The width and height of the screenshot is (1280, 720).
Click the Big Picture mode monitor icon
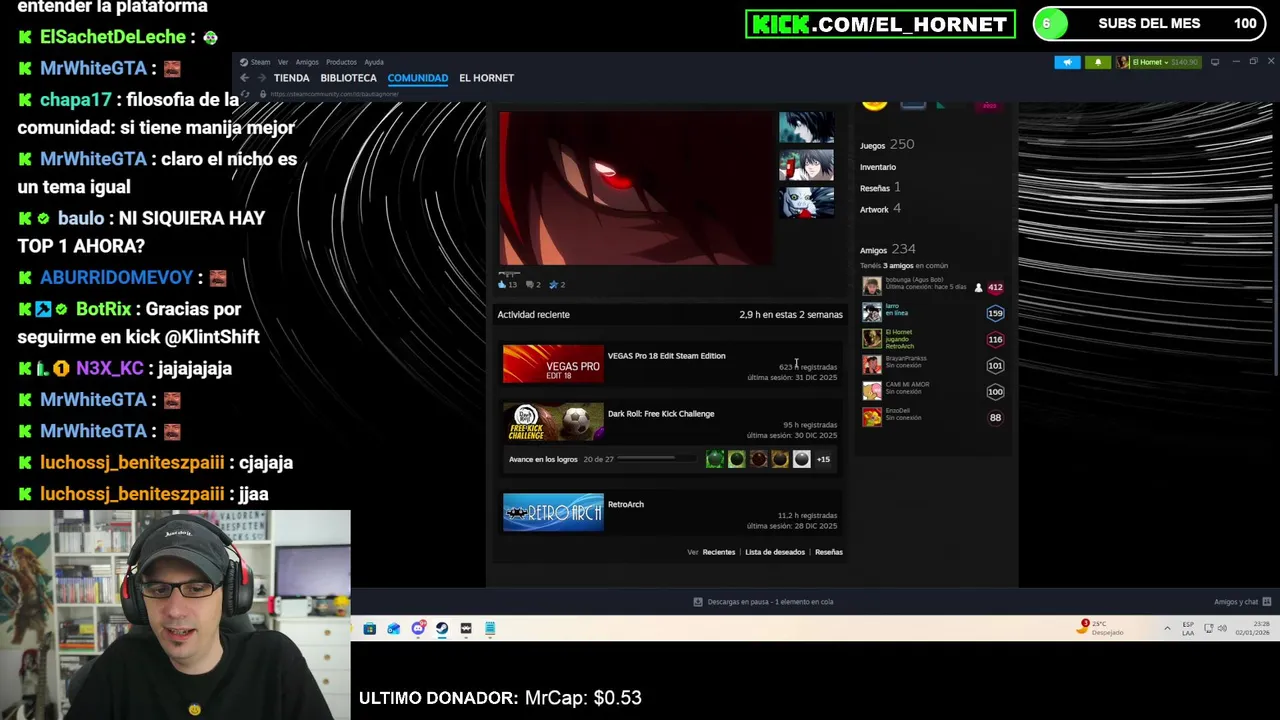pos(1215,62)
